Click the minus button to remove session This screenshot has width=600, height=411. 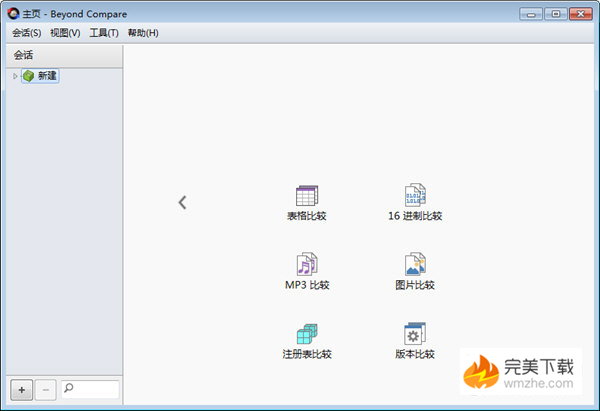(x=46, y=390)
